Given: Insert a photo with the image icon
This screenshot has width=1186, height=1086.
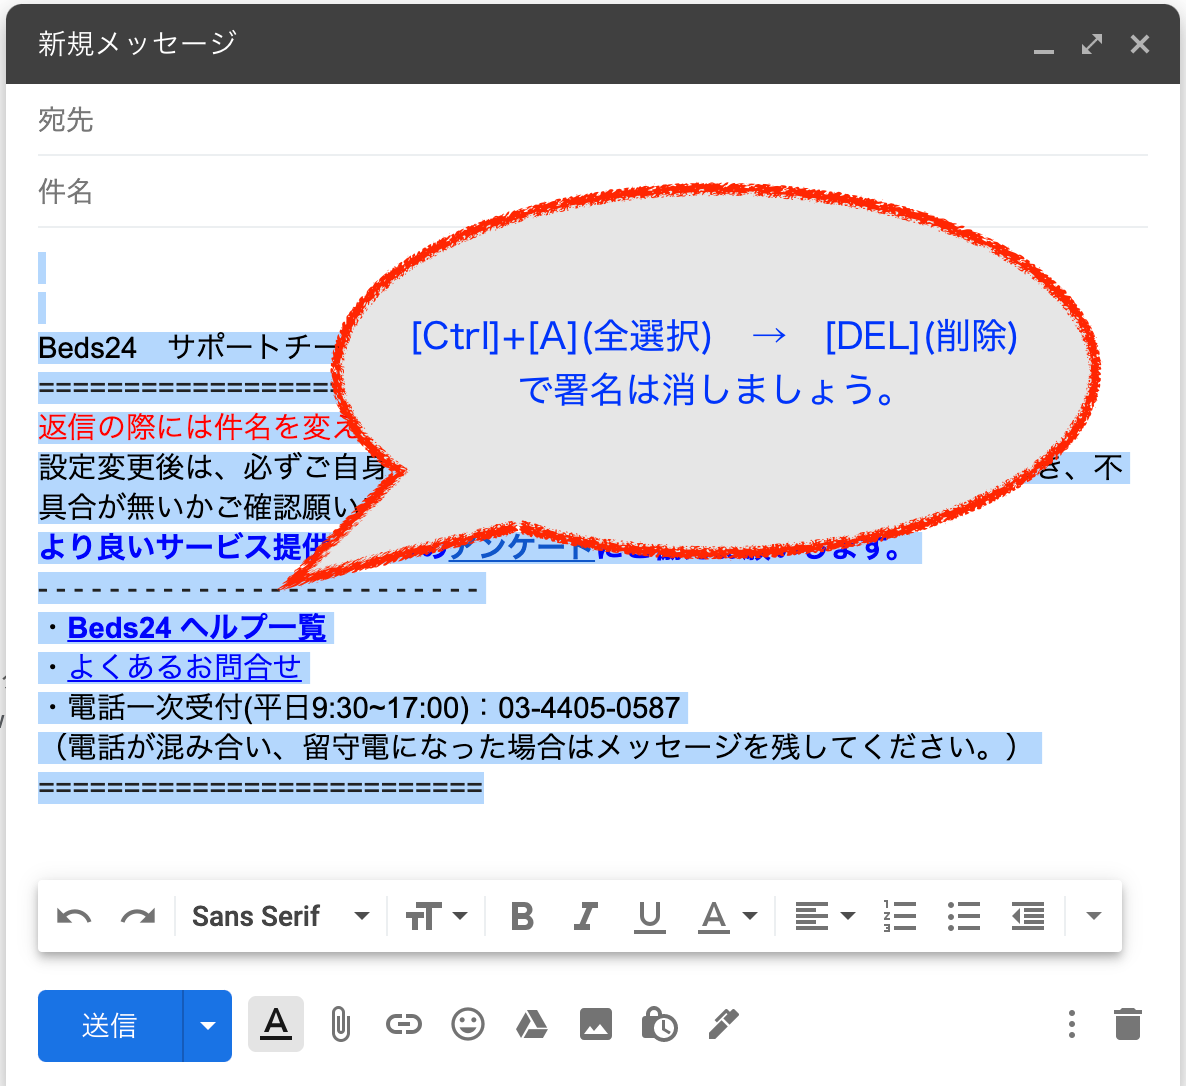Looking at the screenshot, I should 596,1025.
